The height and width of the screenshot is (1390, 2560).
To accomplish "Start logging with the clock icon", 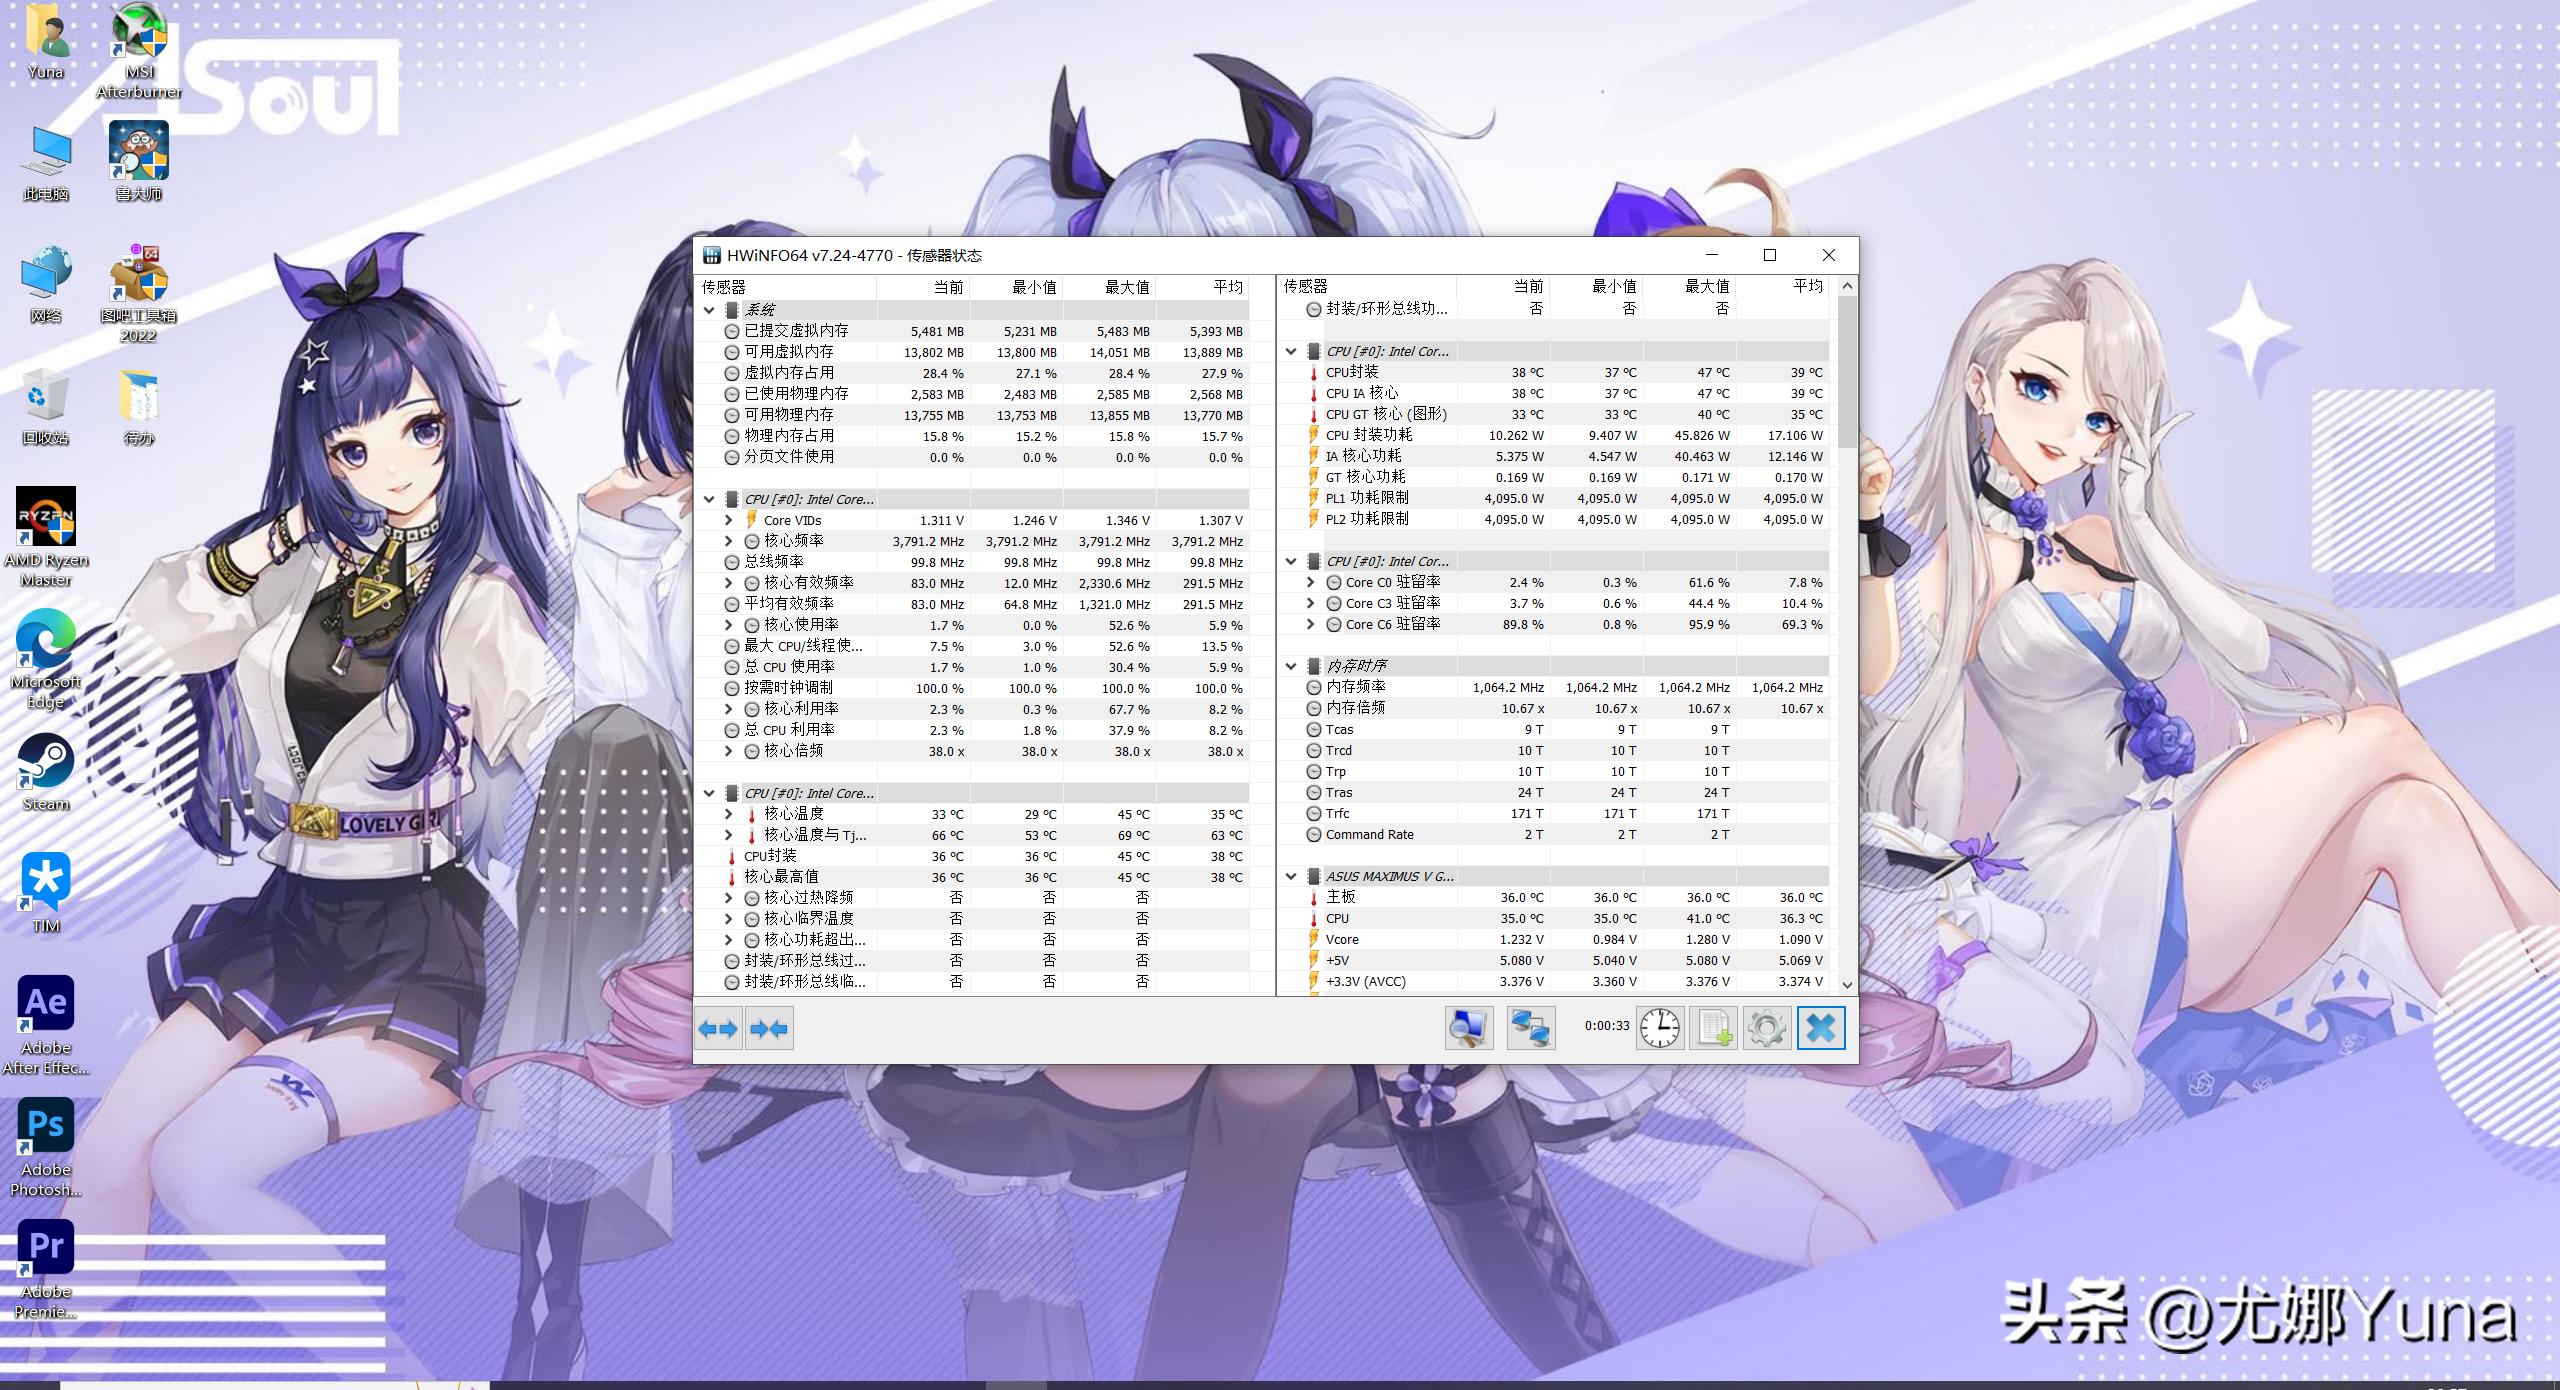I will [x=1659, y=1028].
